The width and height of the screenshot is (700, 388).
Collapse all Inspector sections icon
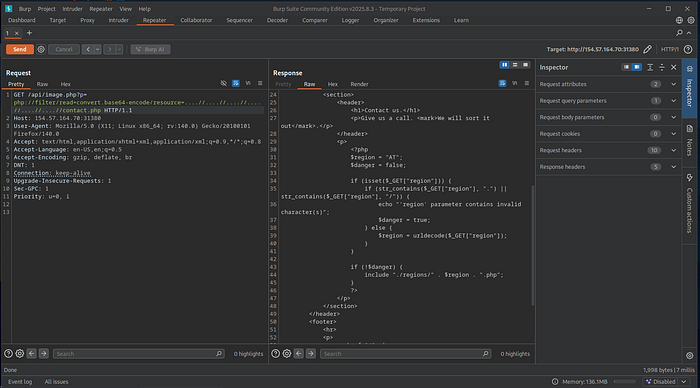[662, 67]
